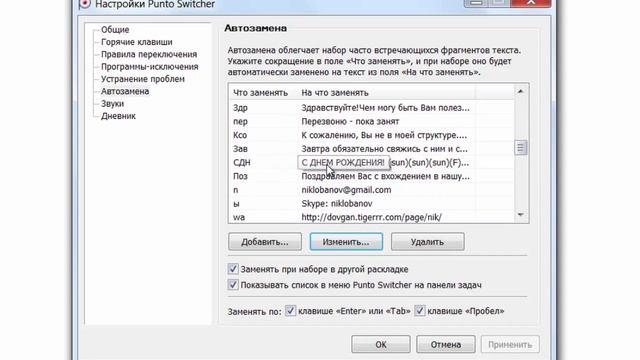The width and height of the screenshot is (640, 360).
Task: Click the autocorrect list scrollbar thumb
Action: click(x=520, y=148)
